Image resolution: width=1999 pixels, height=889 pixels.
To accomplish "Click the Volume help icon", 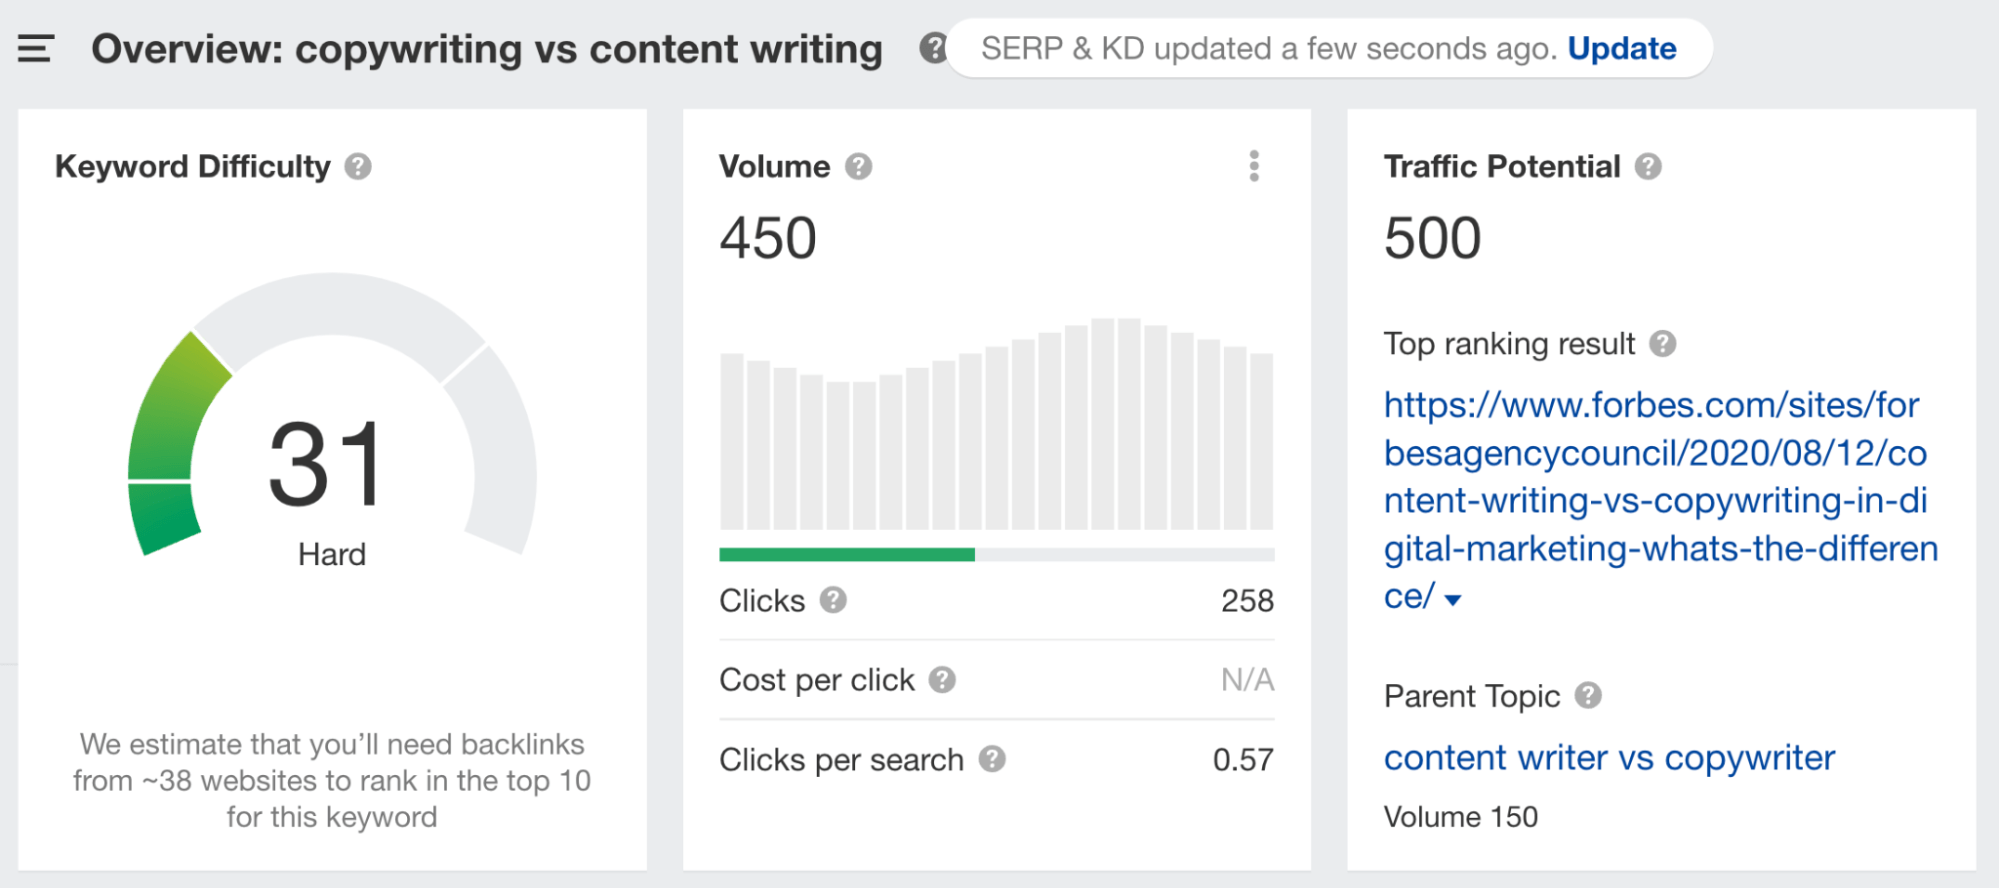I will 858,166.
